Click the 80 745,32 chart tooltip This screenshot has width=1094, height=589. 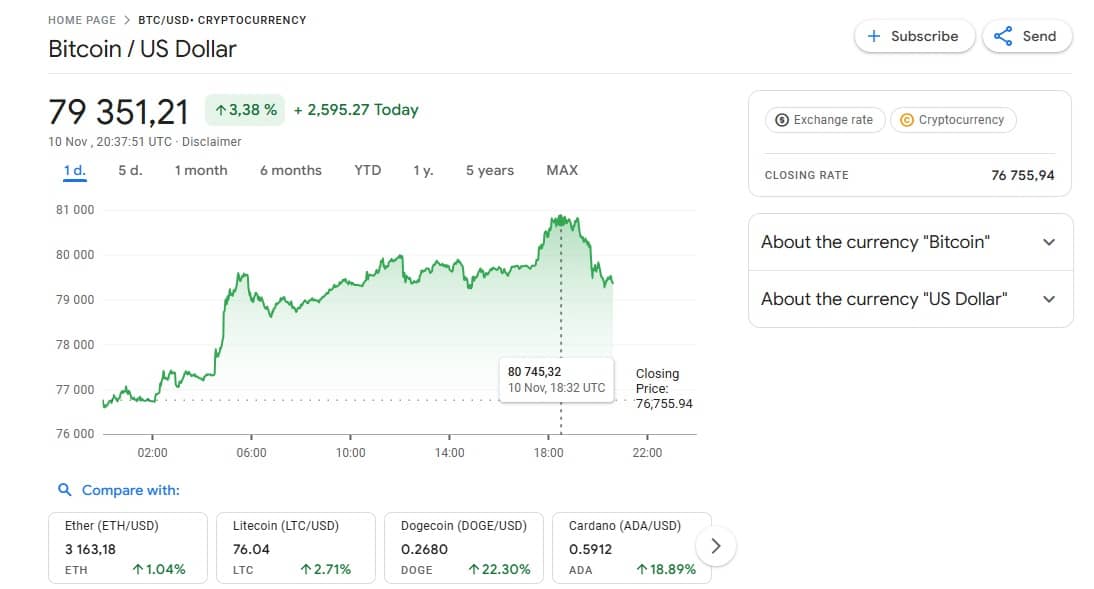(557, 380)
